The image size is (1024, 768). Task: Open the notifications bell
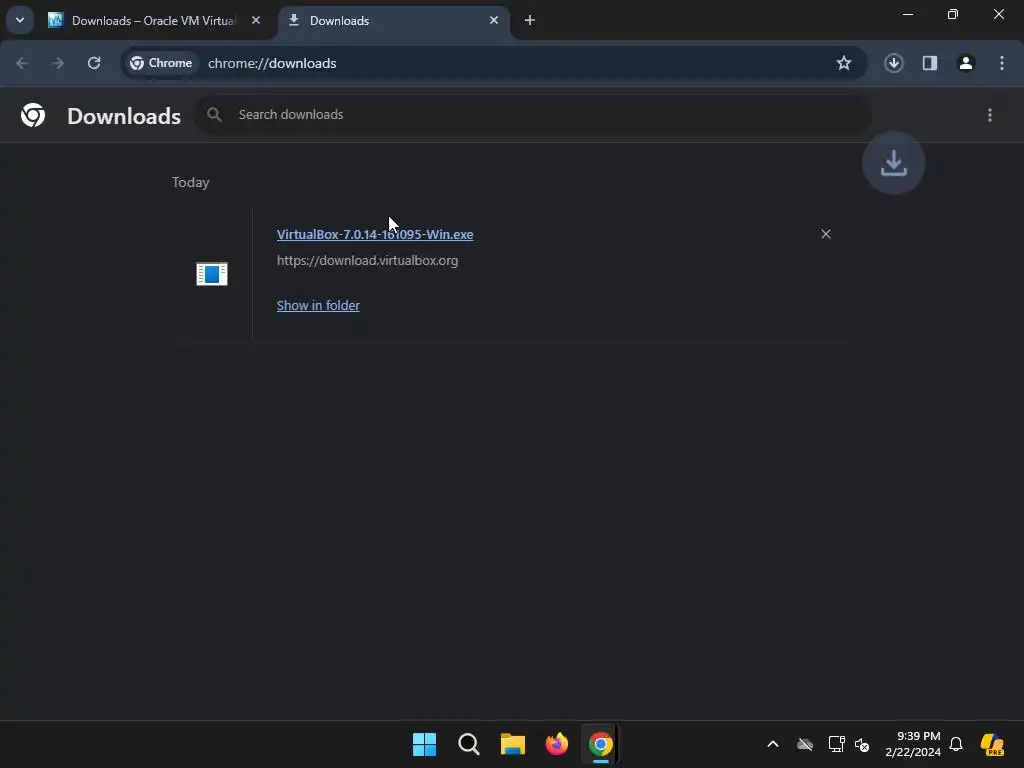956,744
